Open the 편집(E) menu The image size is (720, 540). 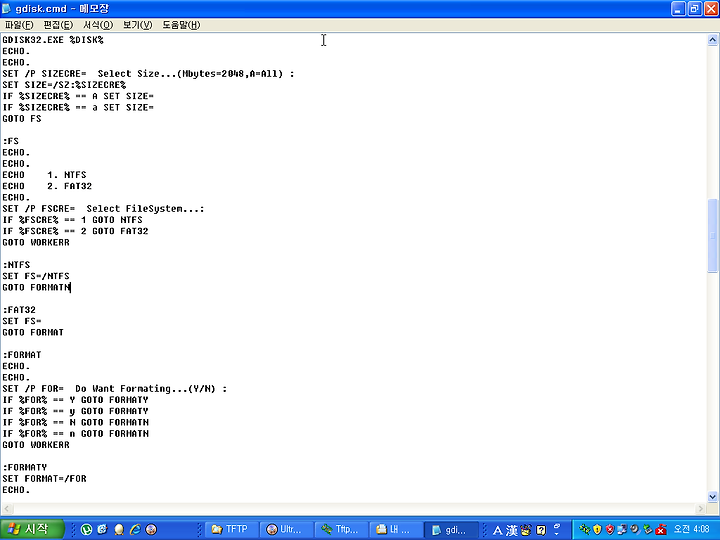[58, 25]
